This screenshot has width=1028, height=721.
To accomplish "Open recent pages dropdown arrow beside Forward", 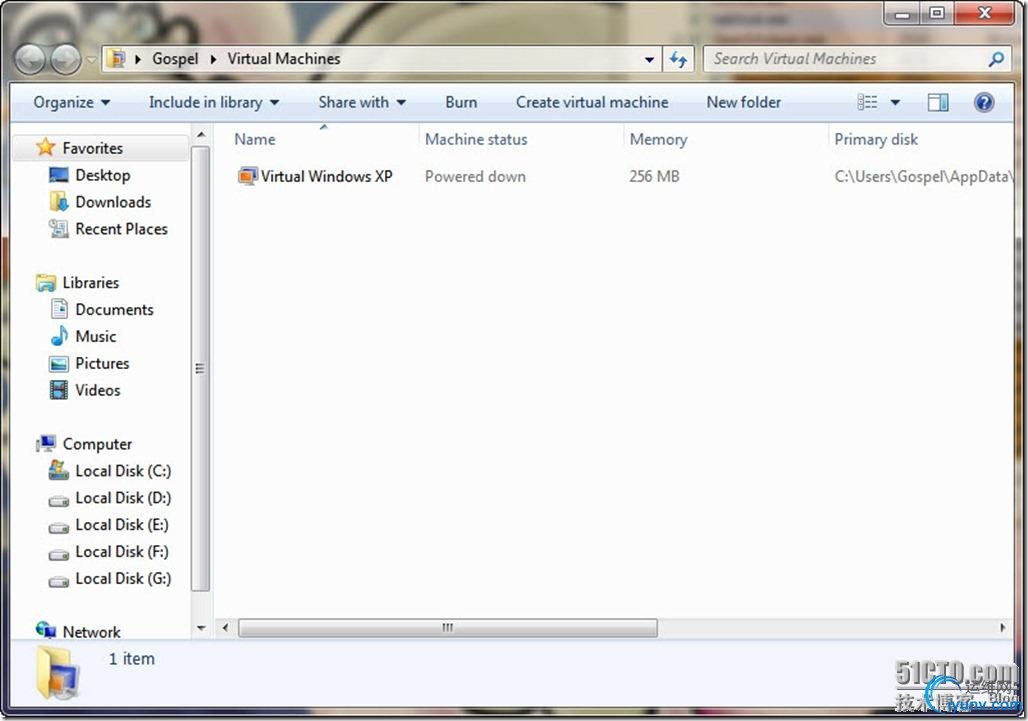I will [x=91, y=60].
